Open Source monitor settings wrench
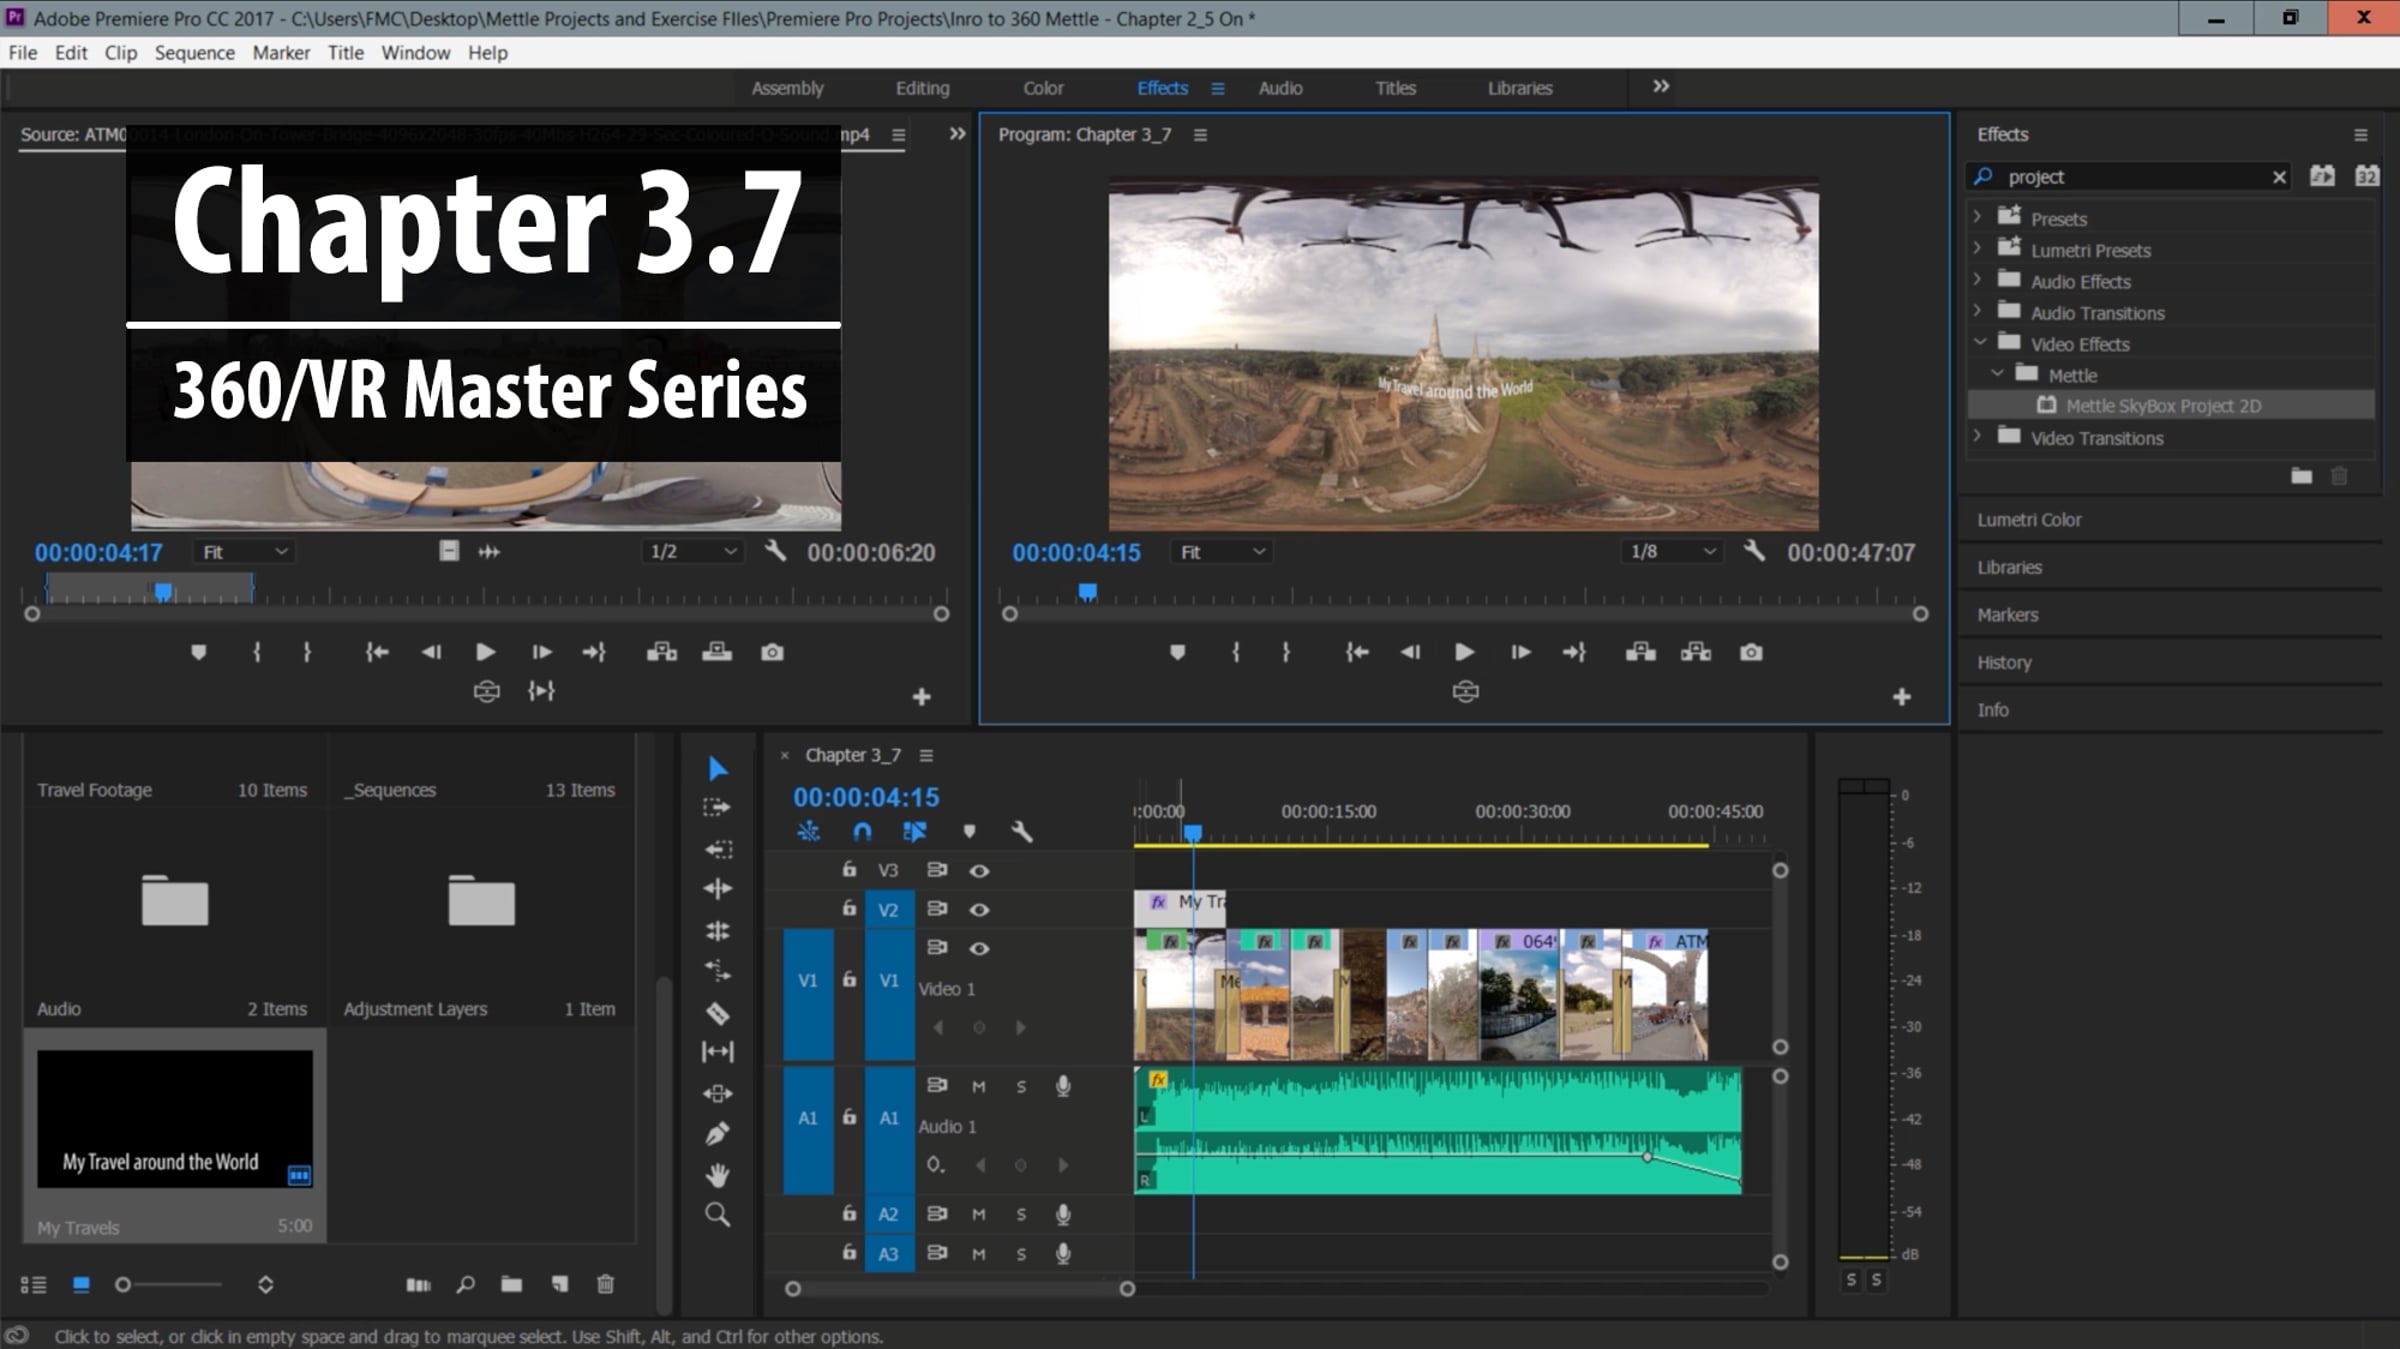The height and width of the screenshot is (1349, 2400). [775, 551]
